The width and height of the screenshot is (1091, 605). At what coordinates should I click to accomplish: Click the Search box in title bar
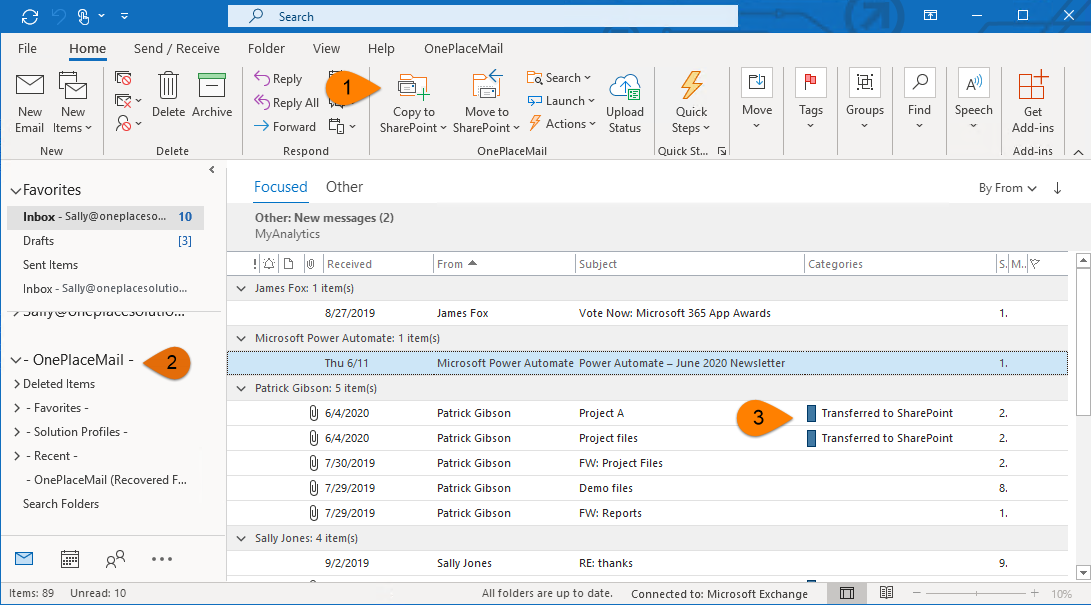[482, 17]
